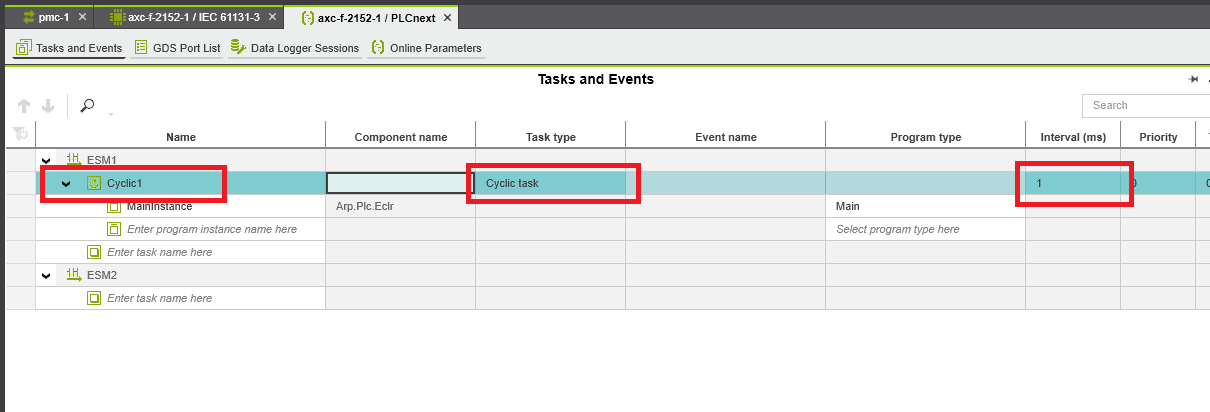1210x412 pixels.
Task: Click the MainInstance program icon
Action: (114, 206)
